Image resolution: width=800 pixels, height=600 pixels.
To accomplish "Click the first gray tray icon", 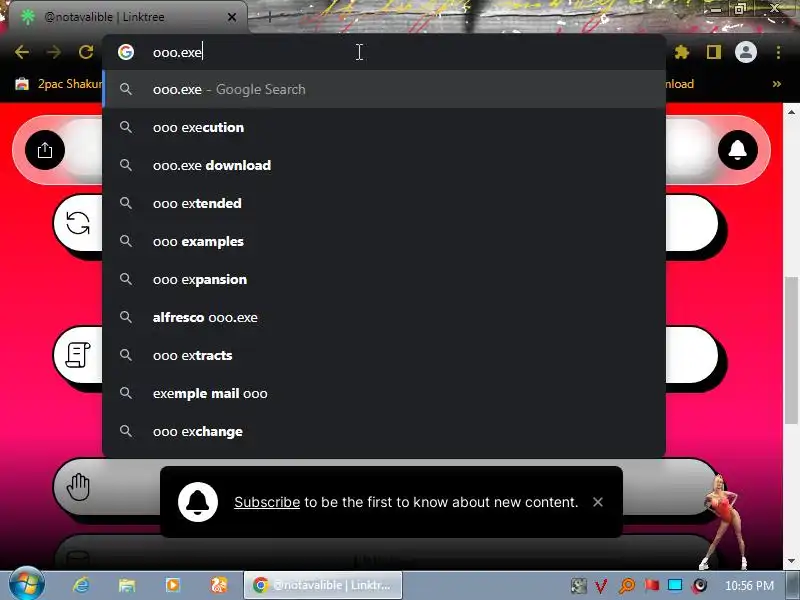I will click(x=579, y=586).
